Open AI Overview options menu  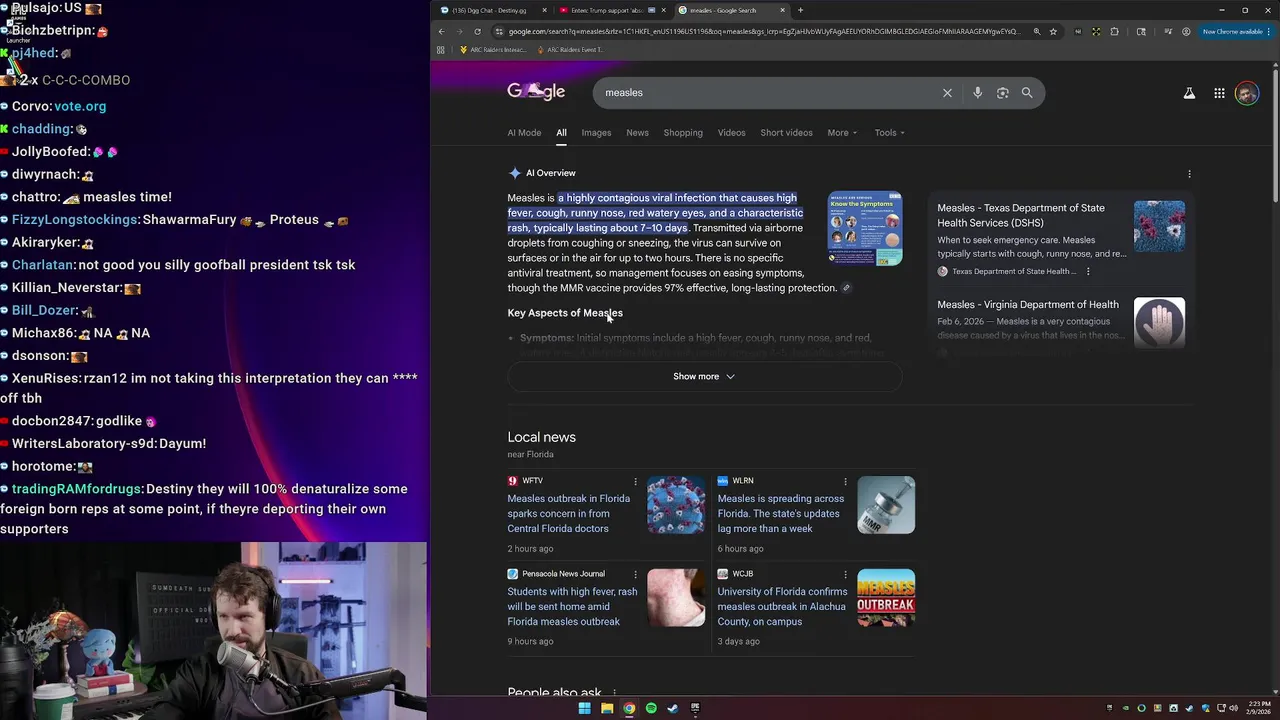[x=1189, y=174]
